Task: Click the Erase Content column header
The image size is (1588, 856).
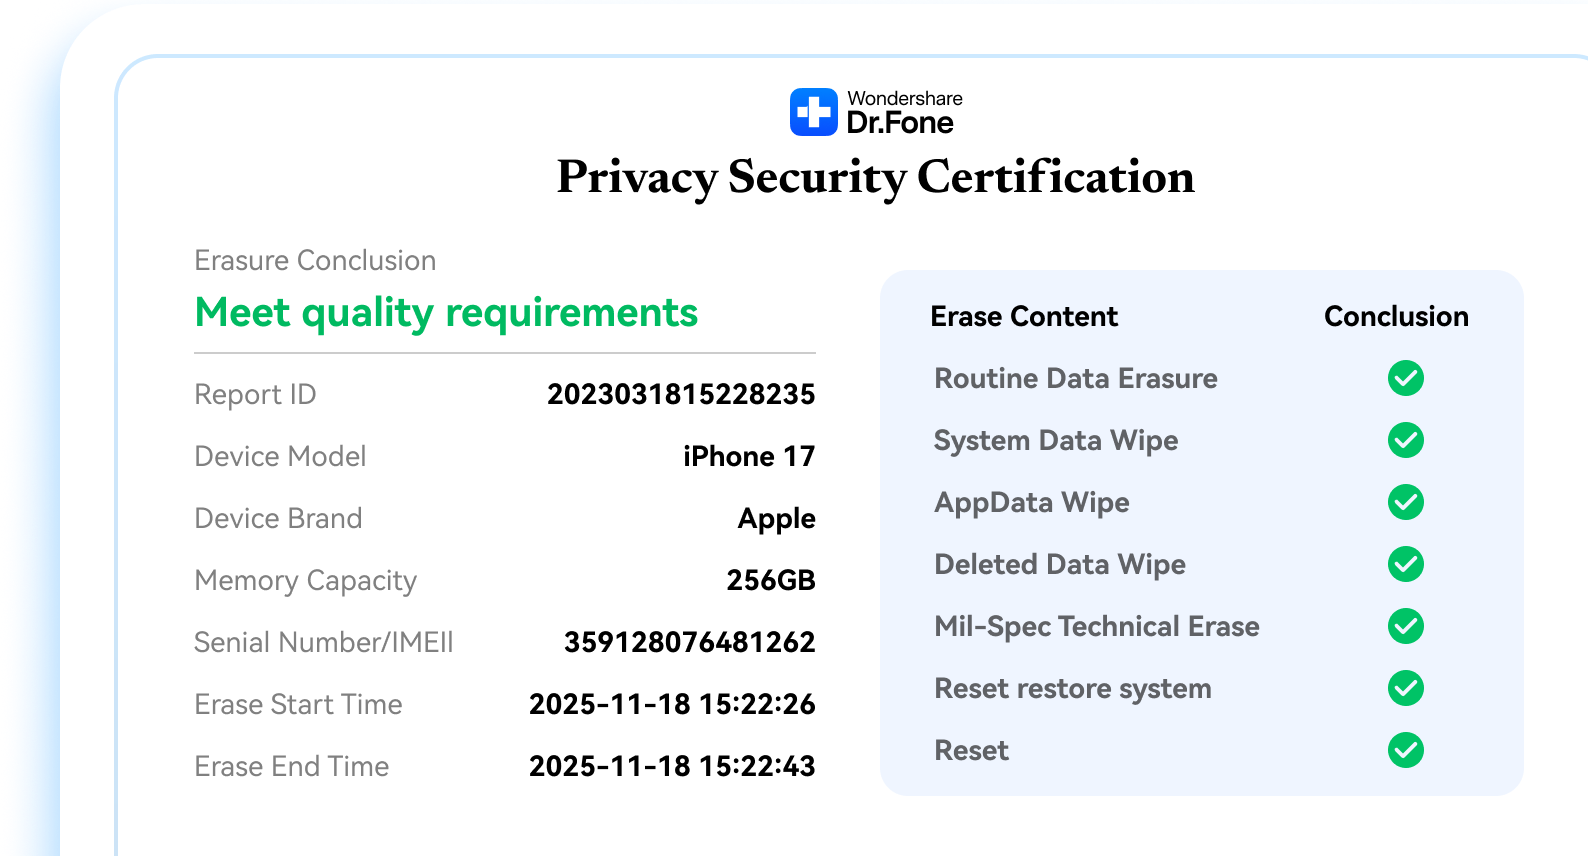Action: point(1024,316)
